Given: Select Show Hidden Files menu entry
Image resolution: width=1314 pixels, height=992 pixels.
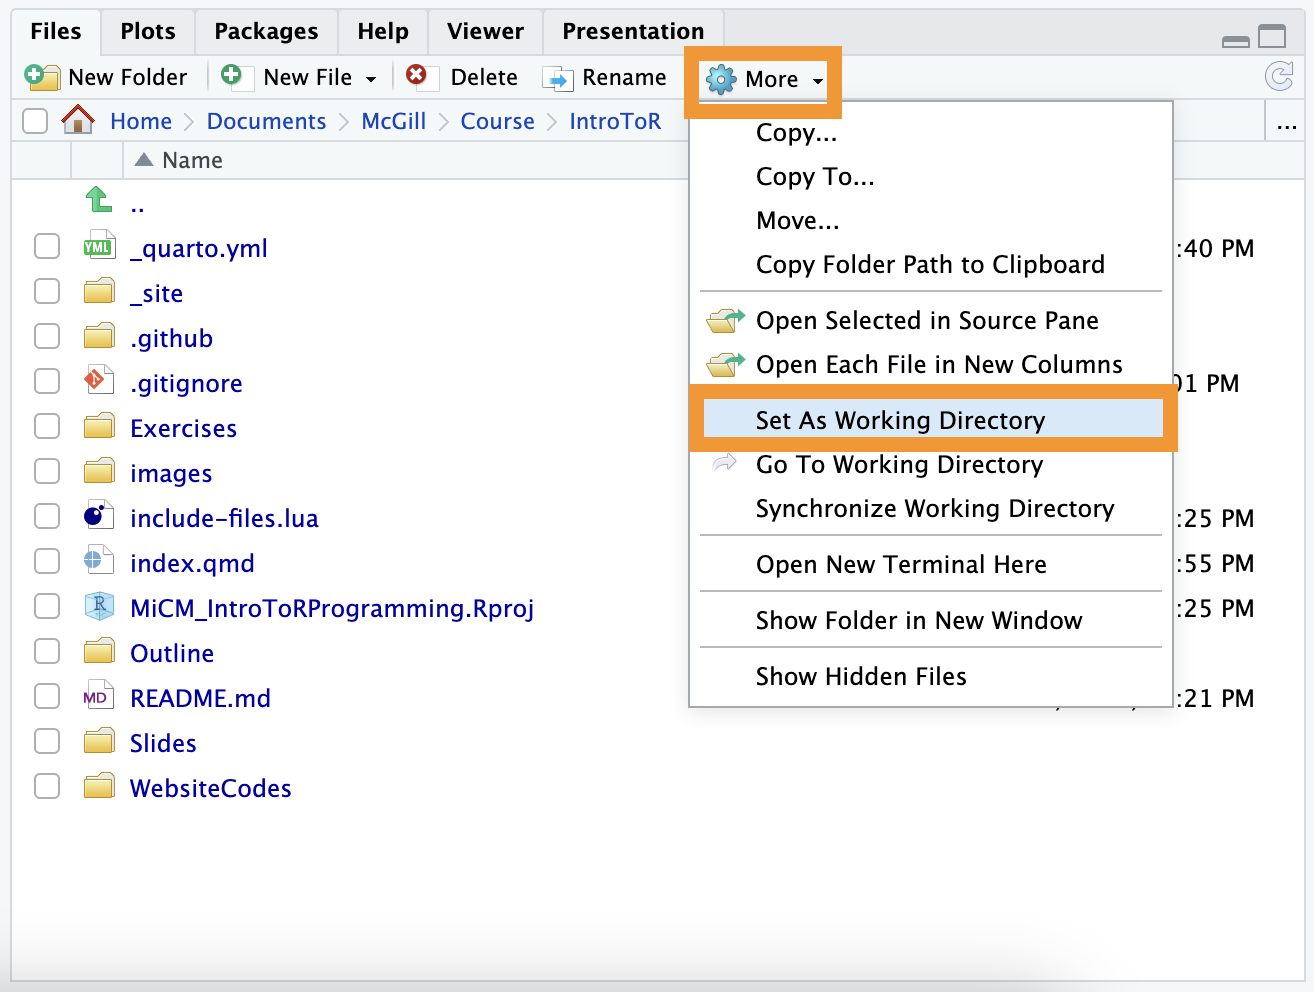Looking at the screenshot, I should 861,676.
